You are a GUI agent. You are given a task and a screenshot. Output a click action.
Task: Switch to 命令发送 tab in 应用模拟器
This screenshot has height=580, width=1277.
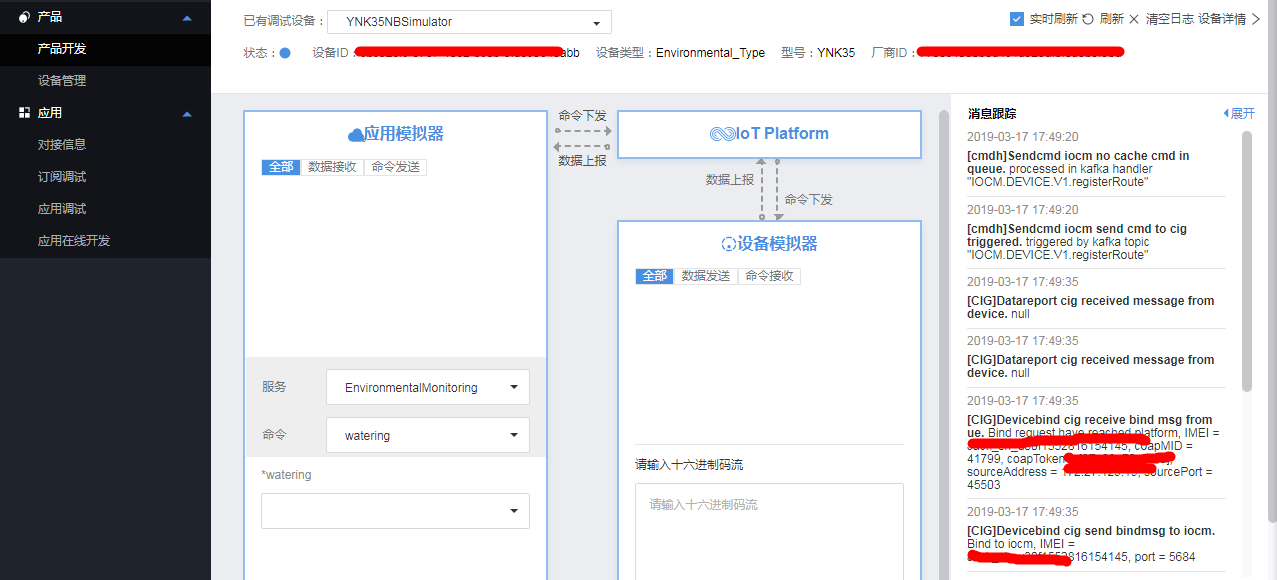395,167
